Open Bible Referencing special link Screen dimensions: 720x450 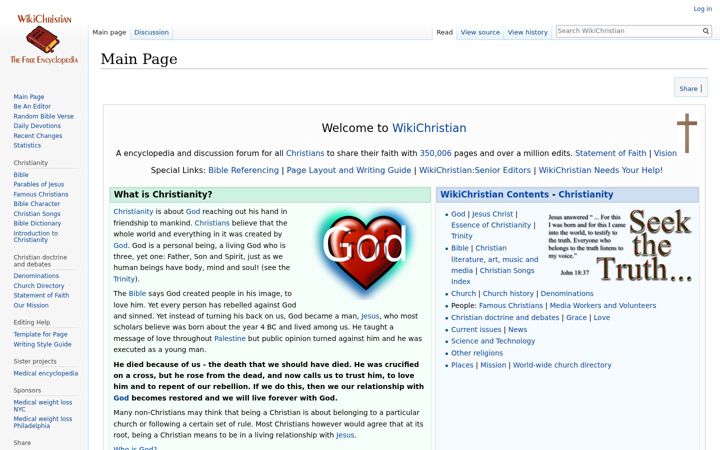243,170
